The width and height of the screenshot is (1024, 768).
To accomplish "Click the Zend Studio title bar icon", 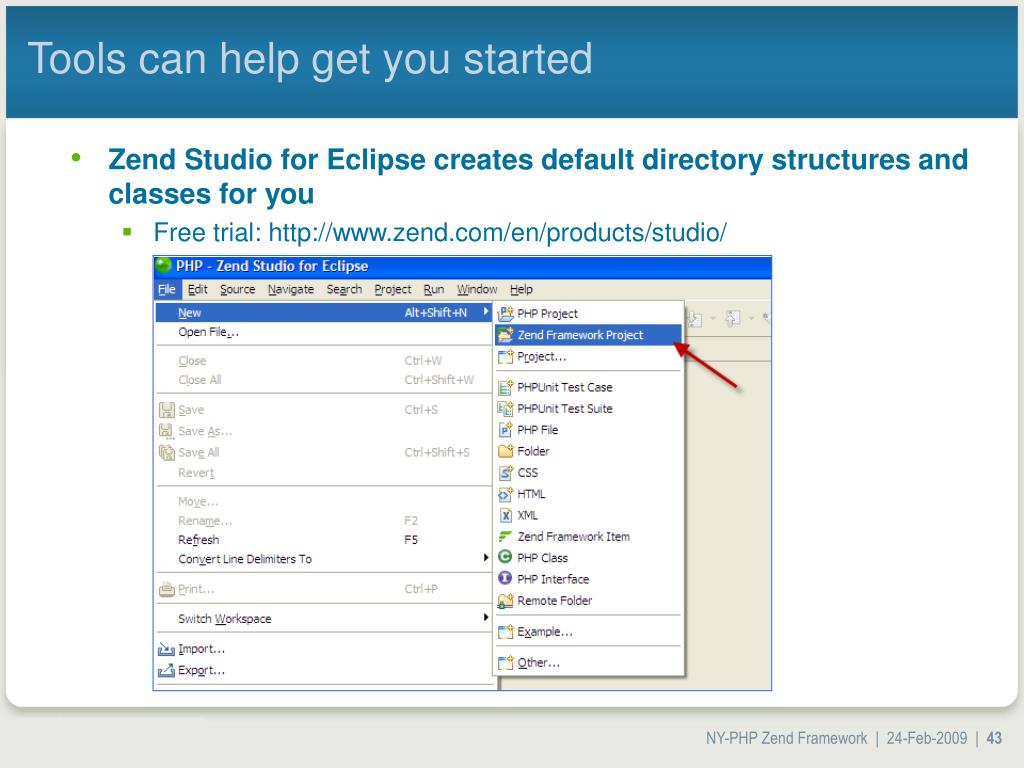I will tap(163, 266).
